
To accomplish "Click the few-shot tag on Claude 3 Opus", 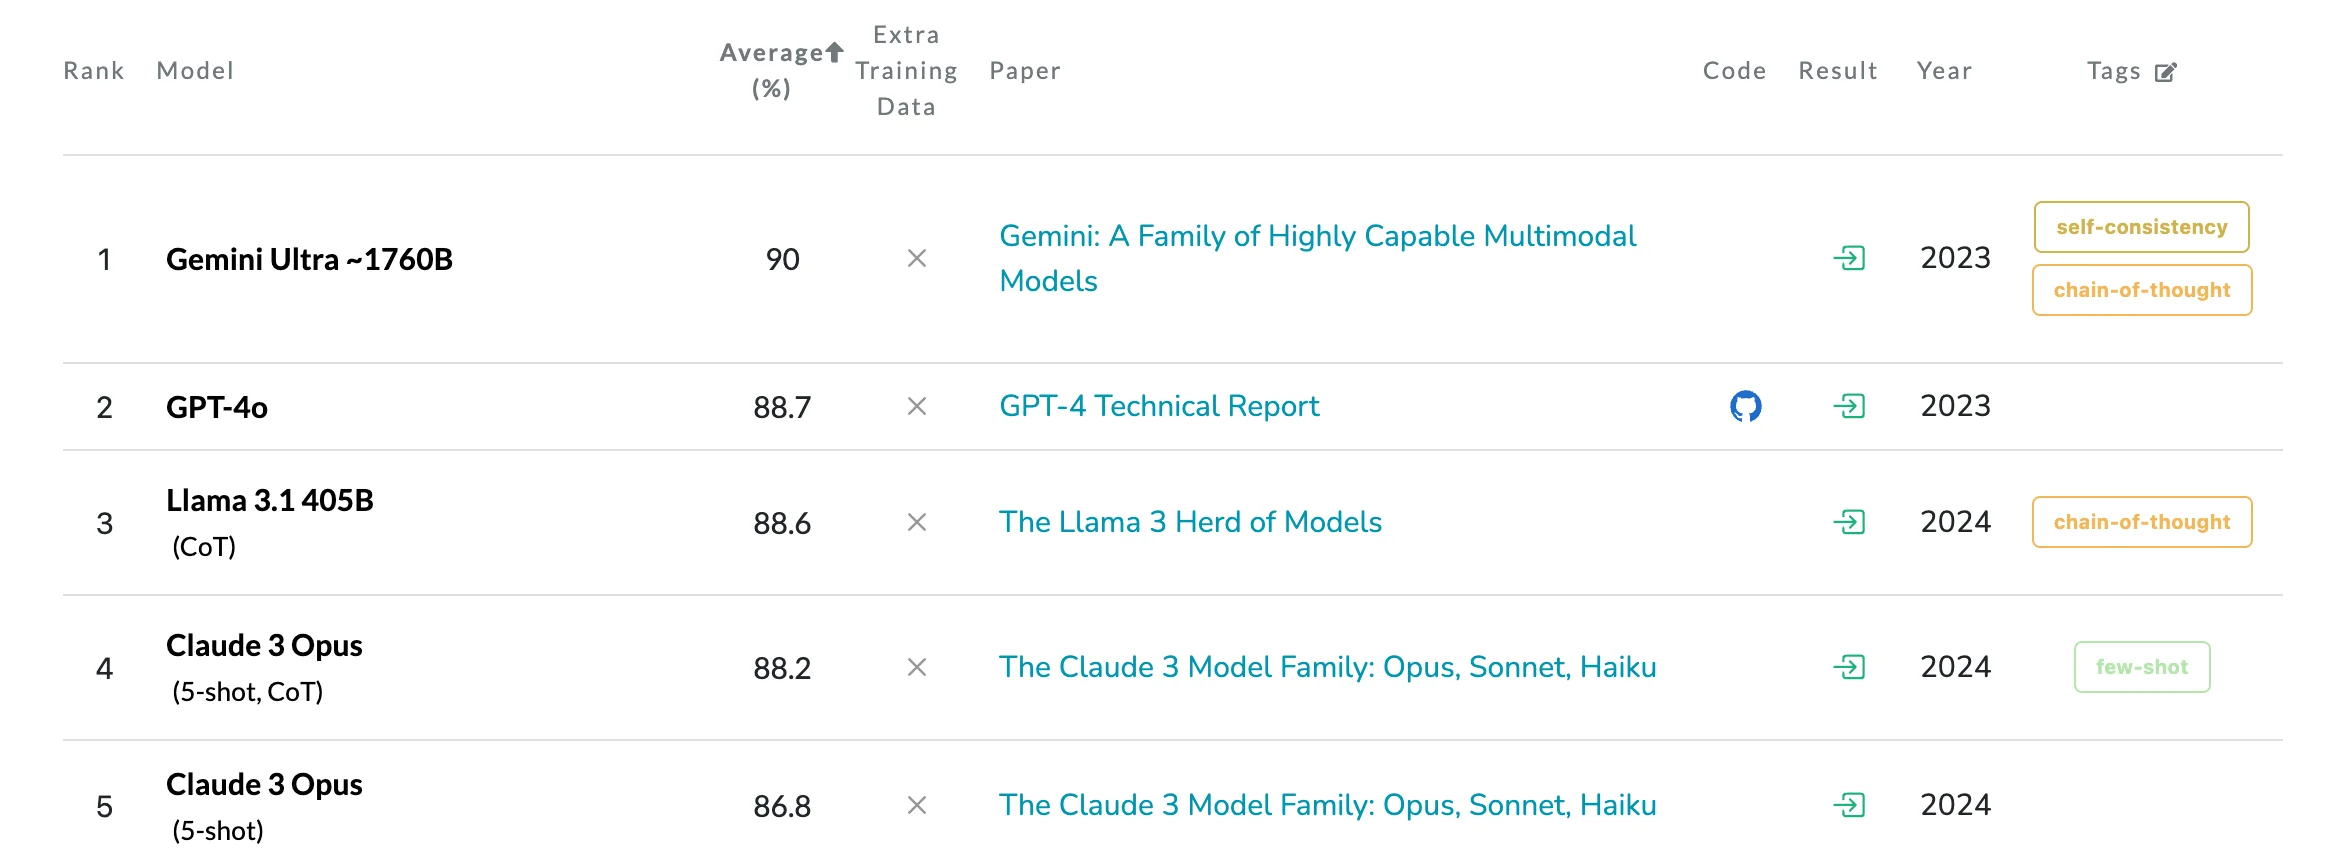I will coord(2141,666).
